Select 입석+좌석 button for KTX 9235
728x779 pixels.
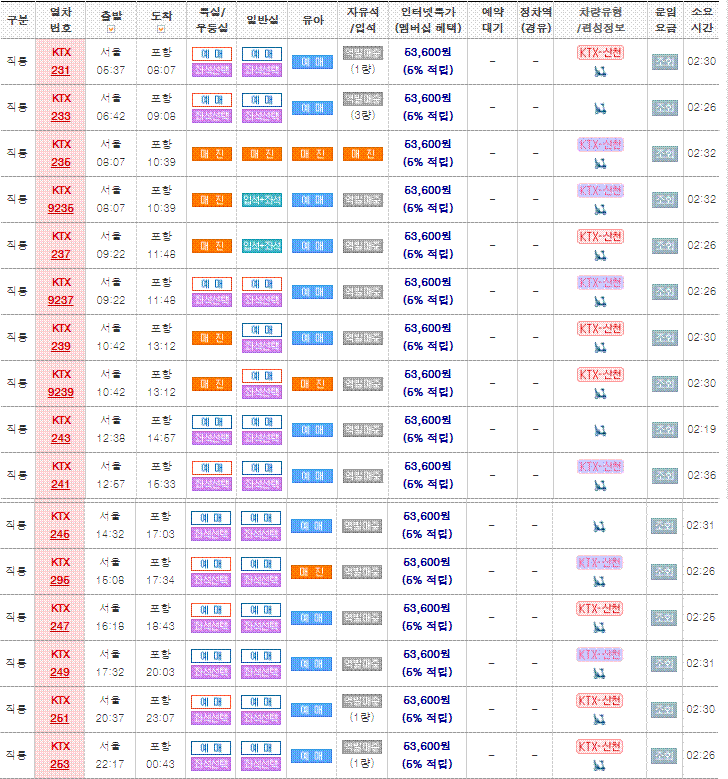click(262, 200)
